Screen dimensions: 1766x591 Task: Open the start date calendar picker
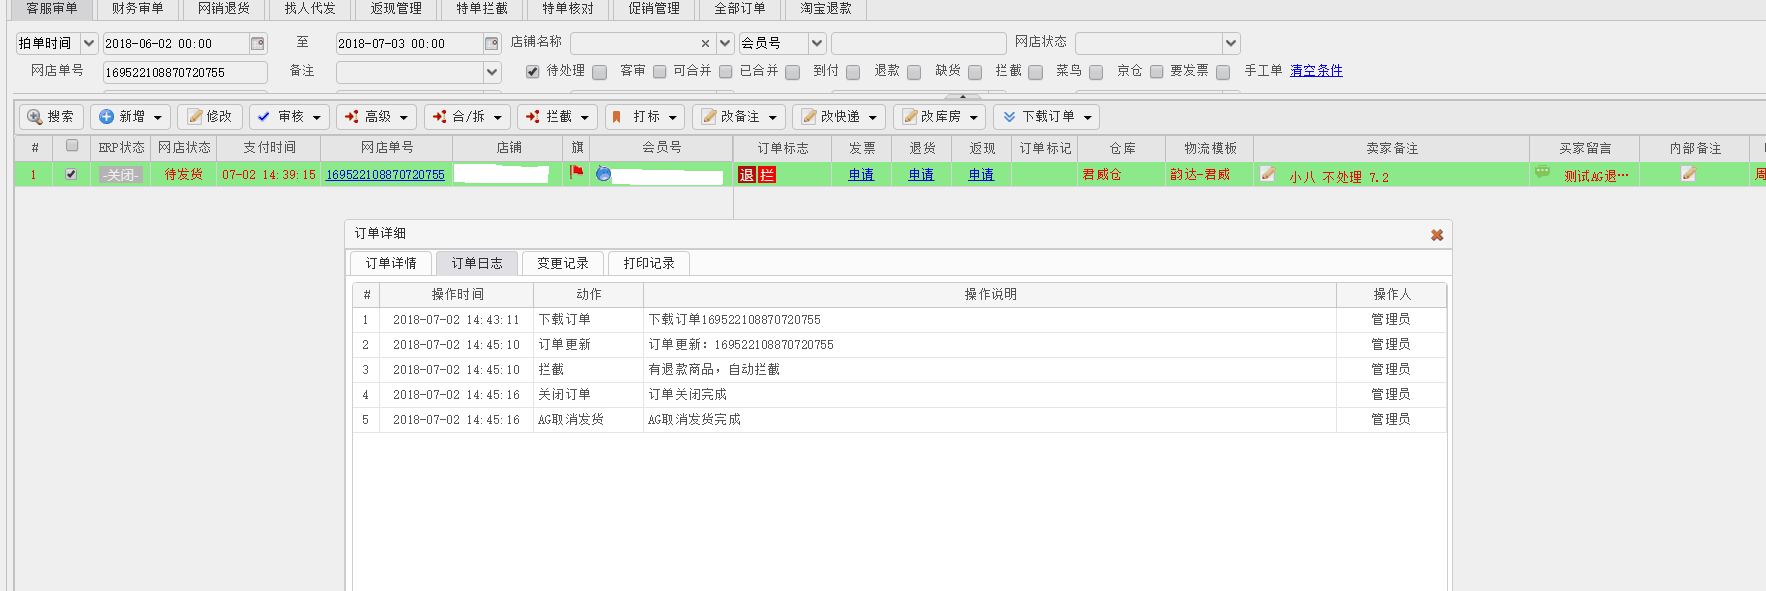pos(258,43)
